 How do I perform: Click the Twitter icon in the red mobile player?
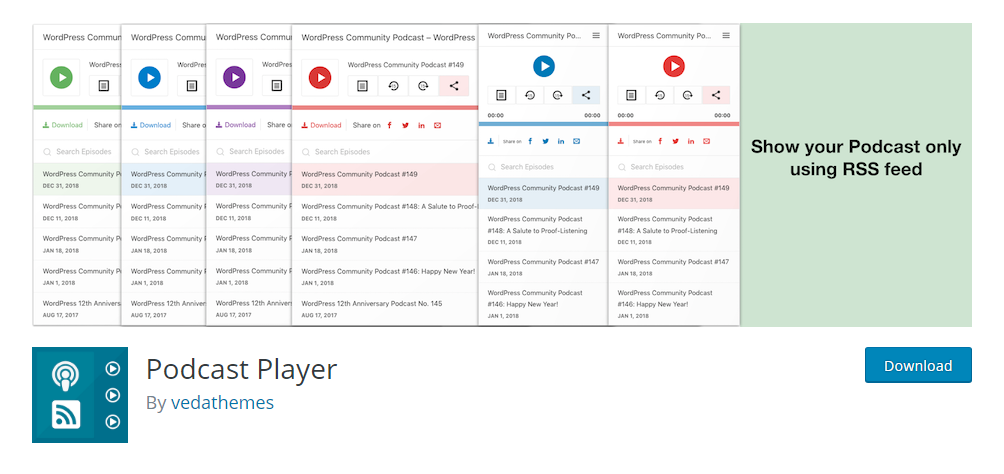click(676, 141)
